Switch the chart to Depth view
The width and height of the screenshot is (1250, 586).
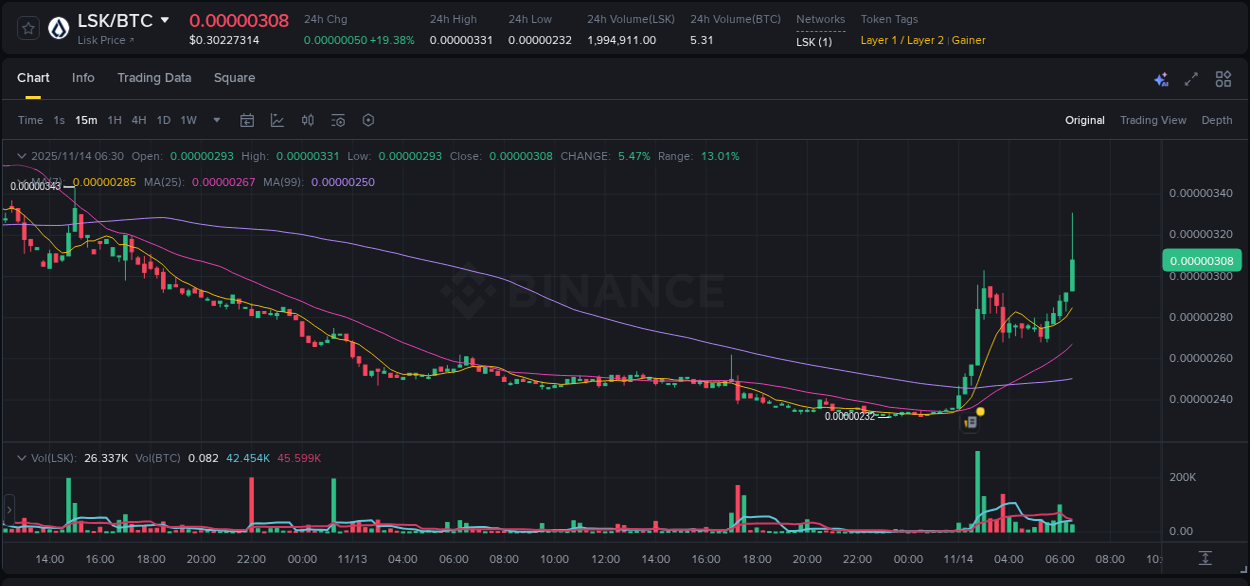pyautogui.click(x=1216, y=120)
